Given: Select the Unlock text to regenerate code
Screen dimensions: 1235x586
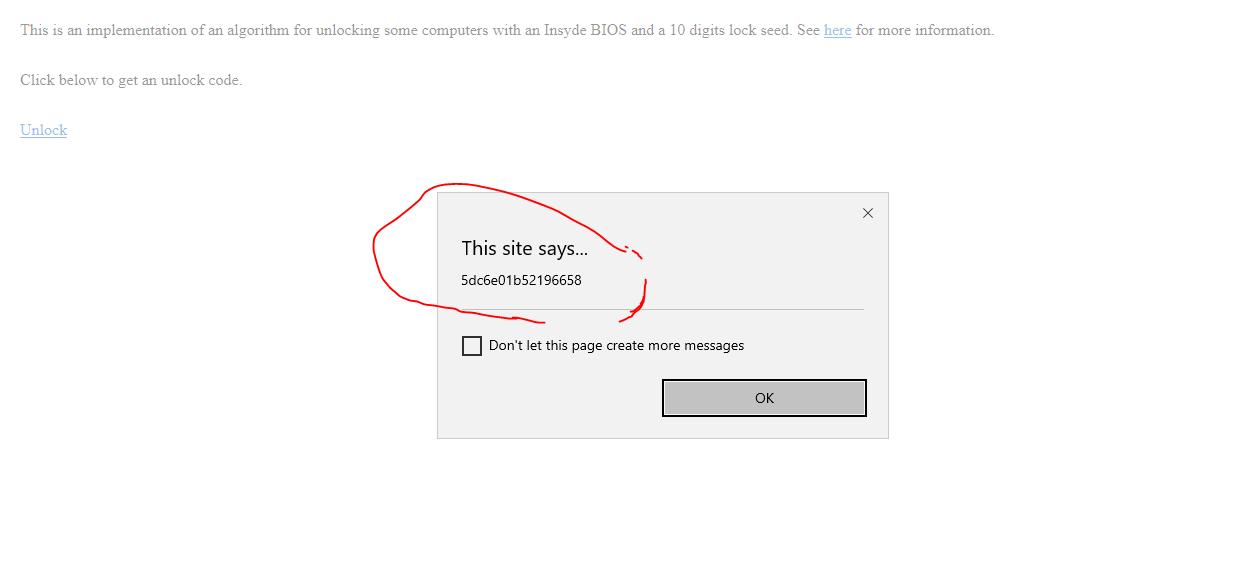Looking at the screenshot, I should tap(43, 130).
